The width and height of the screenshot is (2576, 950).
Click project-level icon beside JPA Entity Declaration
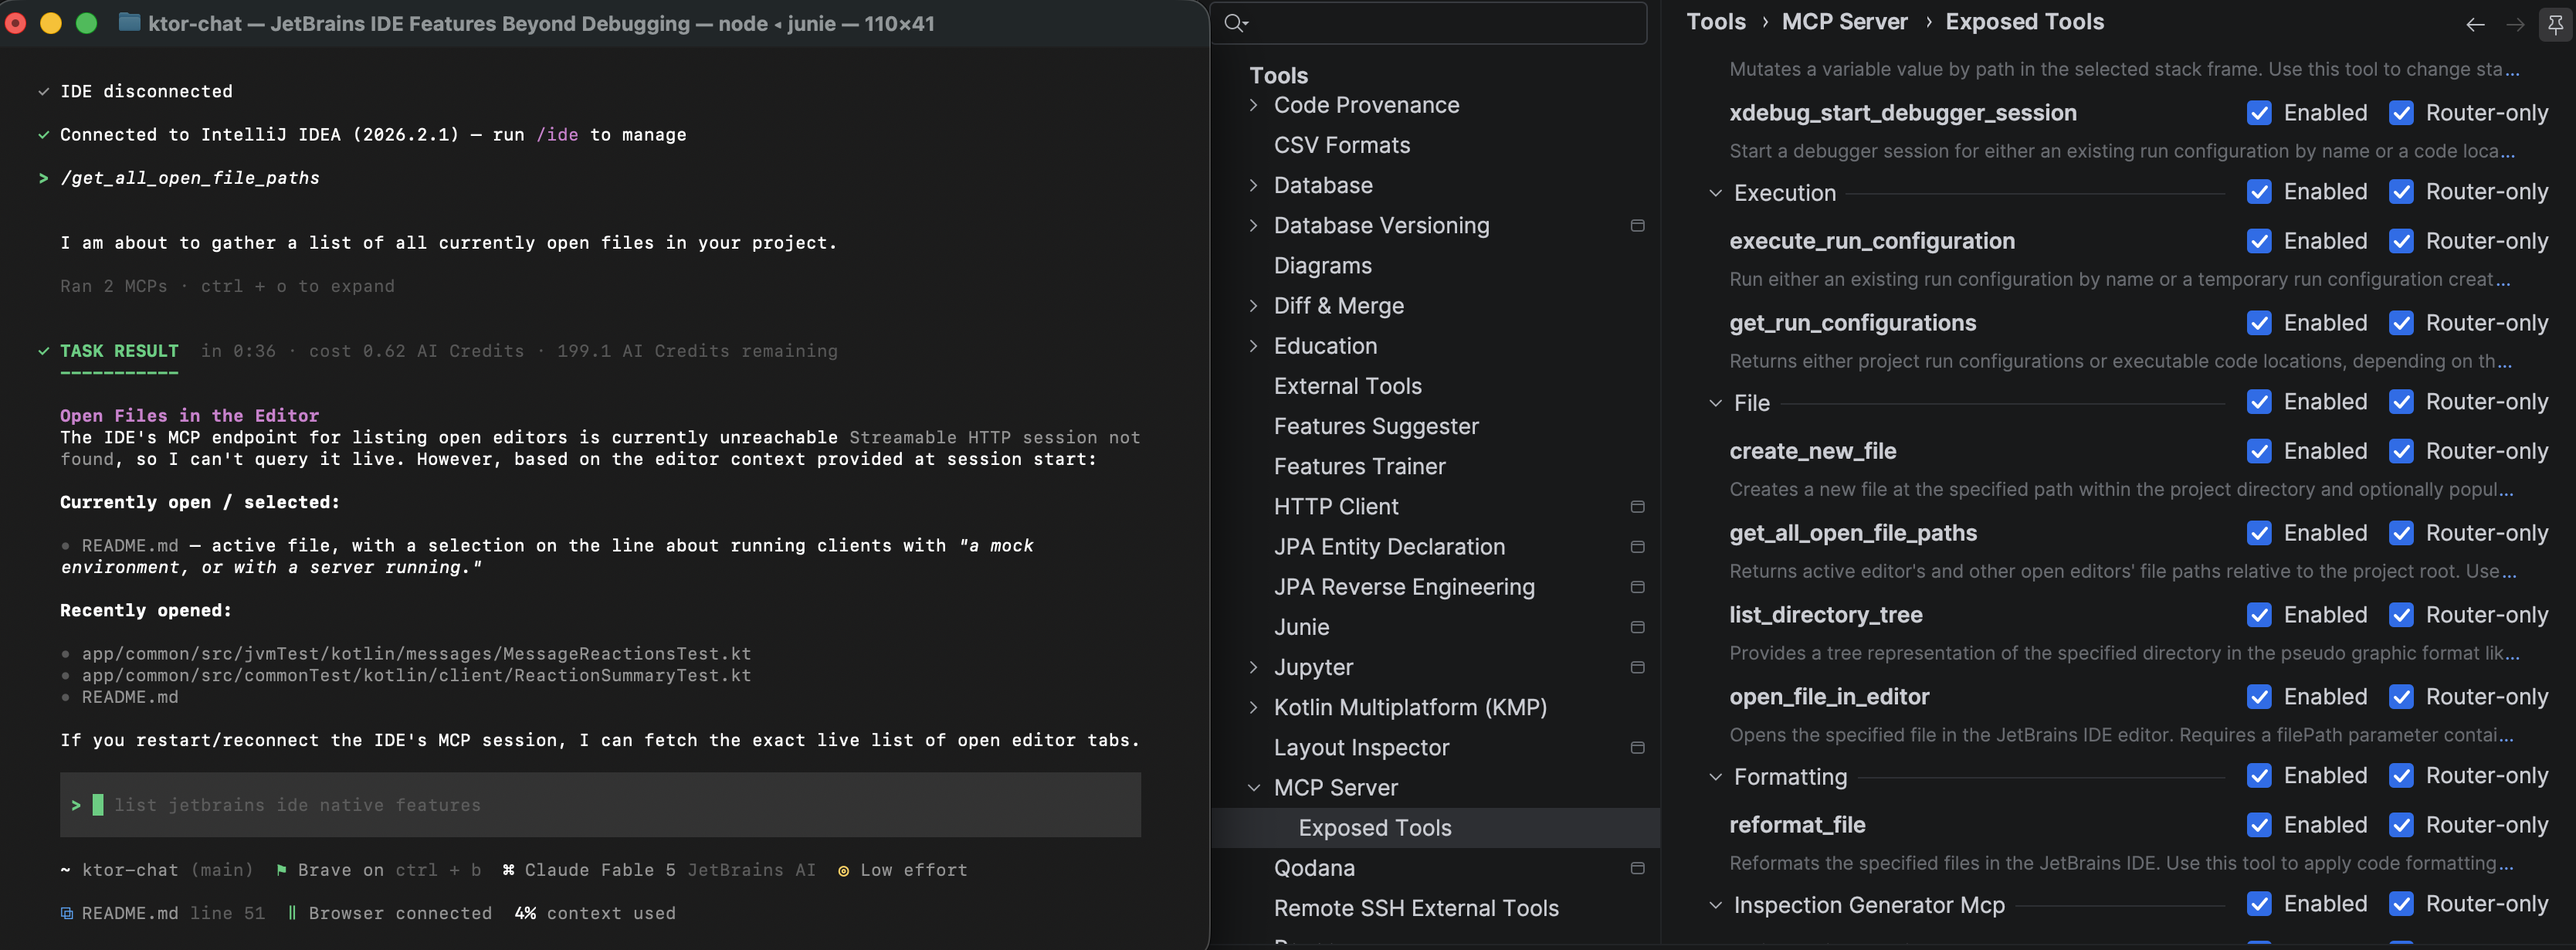coord(1637,547)
